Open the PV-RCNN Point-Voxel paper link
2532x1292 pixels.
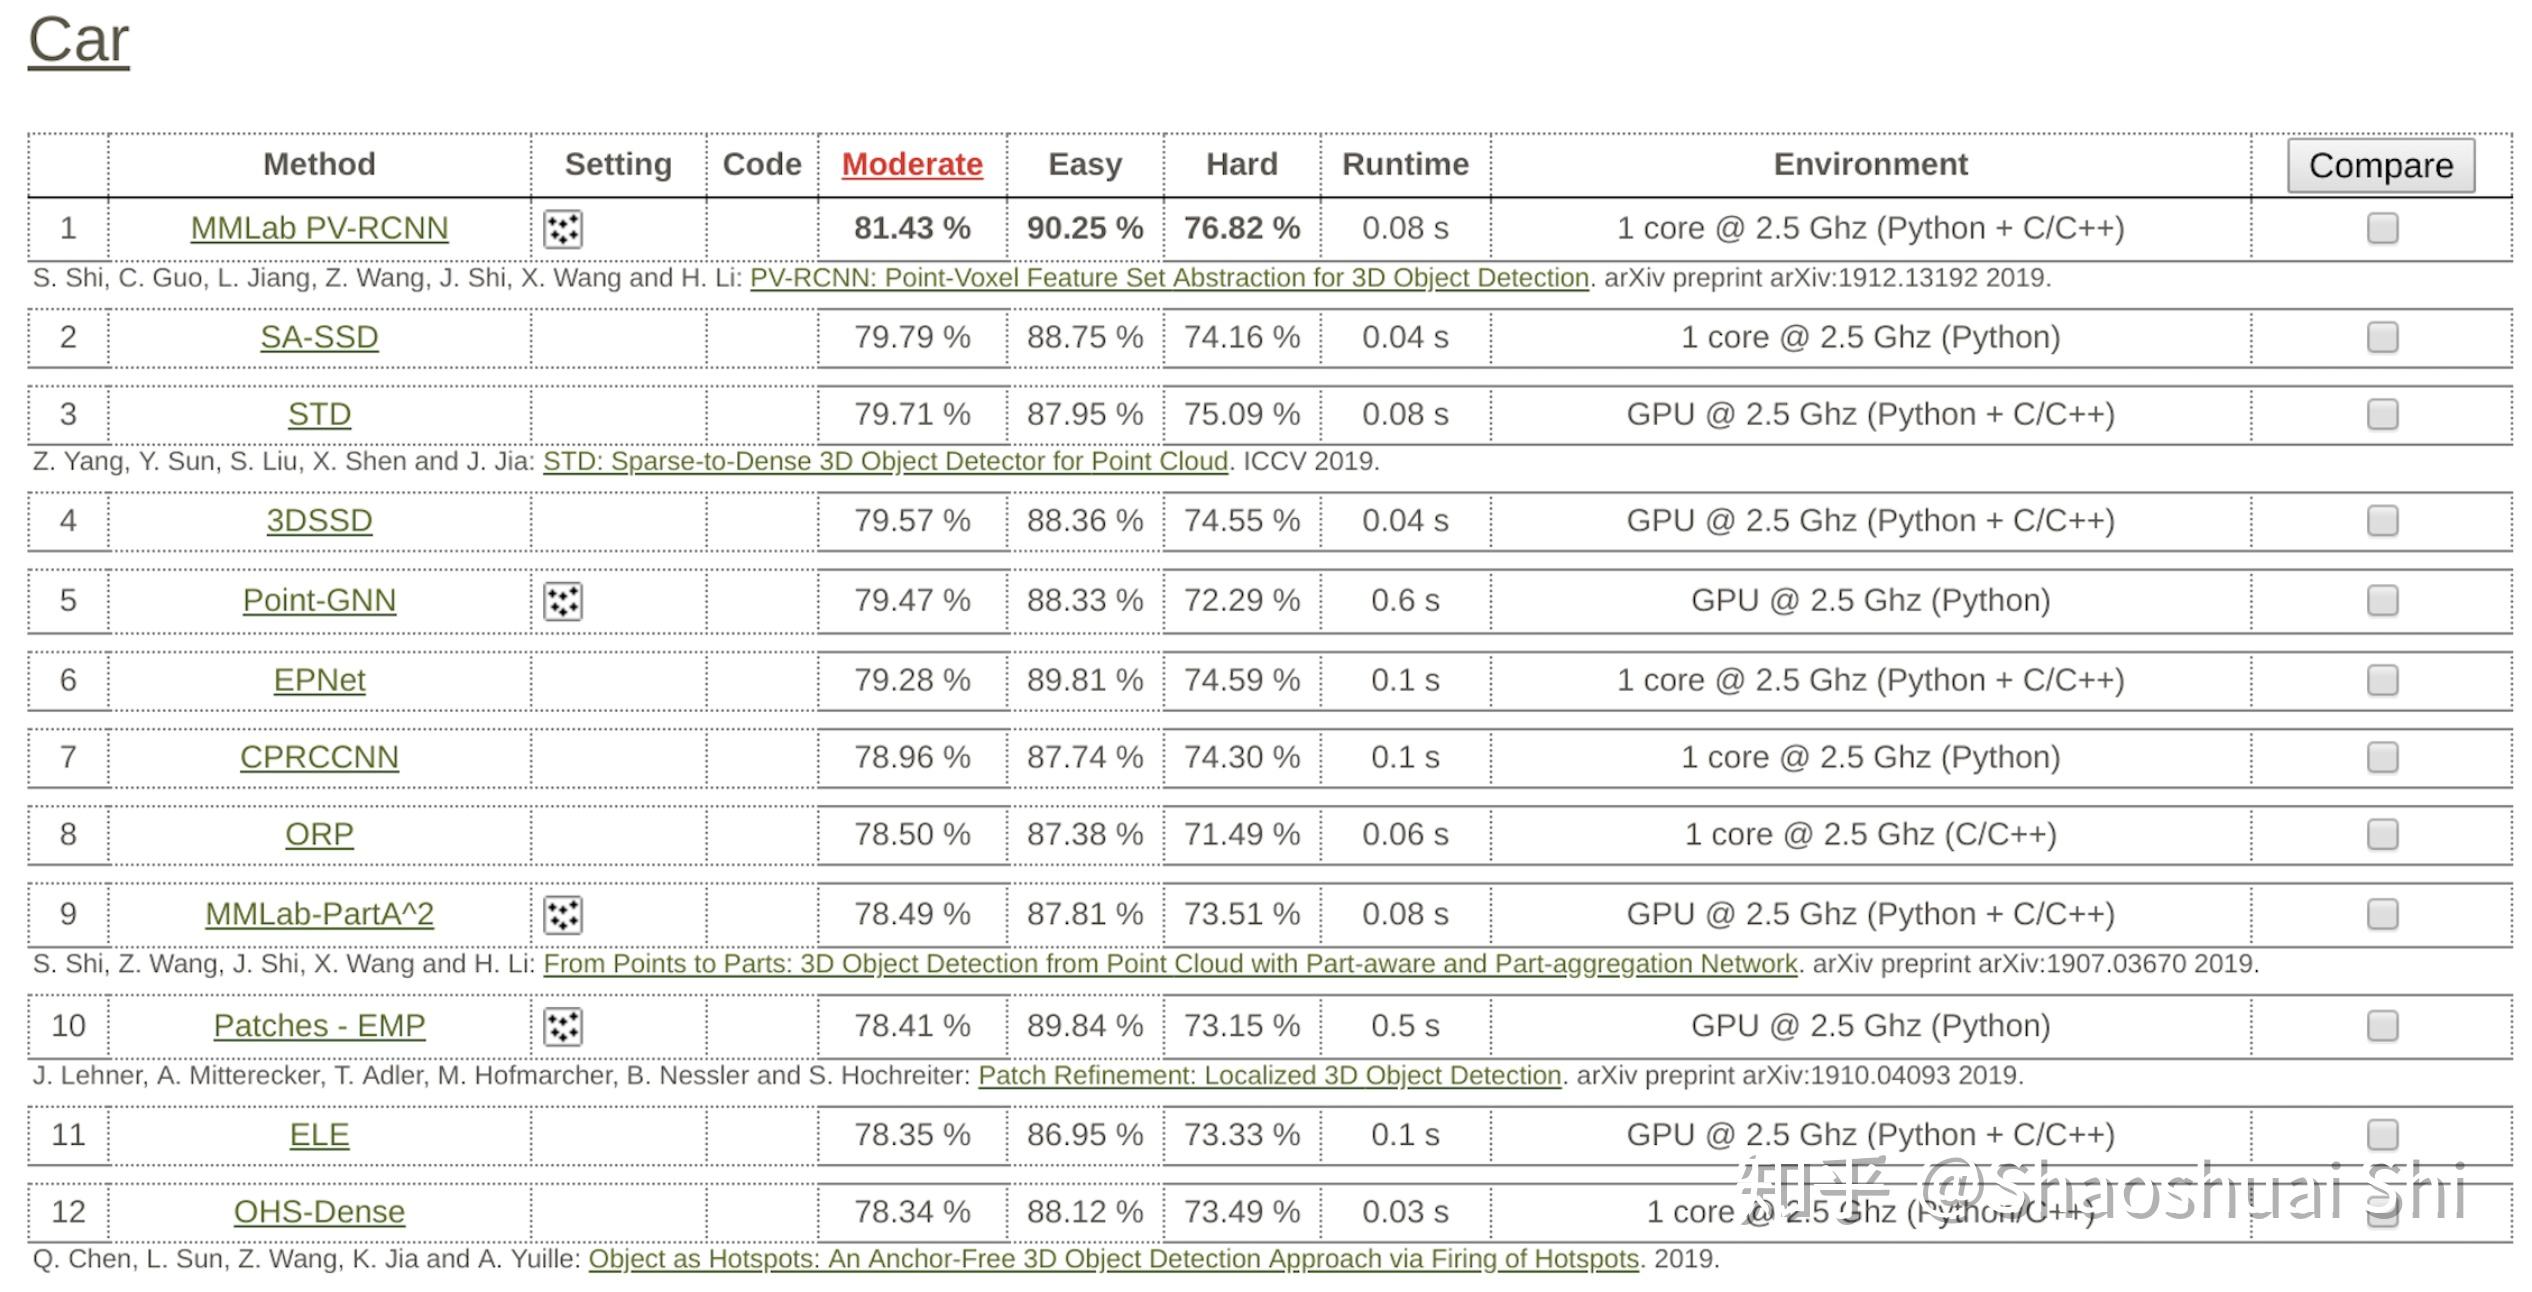click(x=1169, y=278)
